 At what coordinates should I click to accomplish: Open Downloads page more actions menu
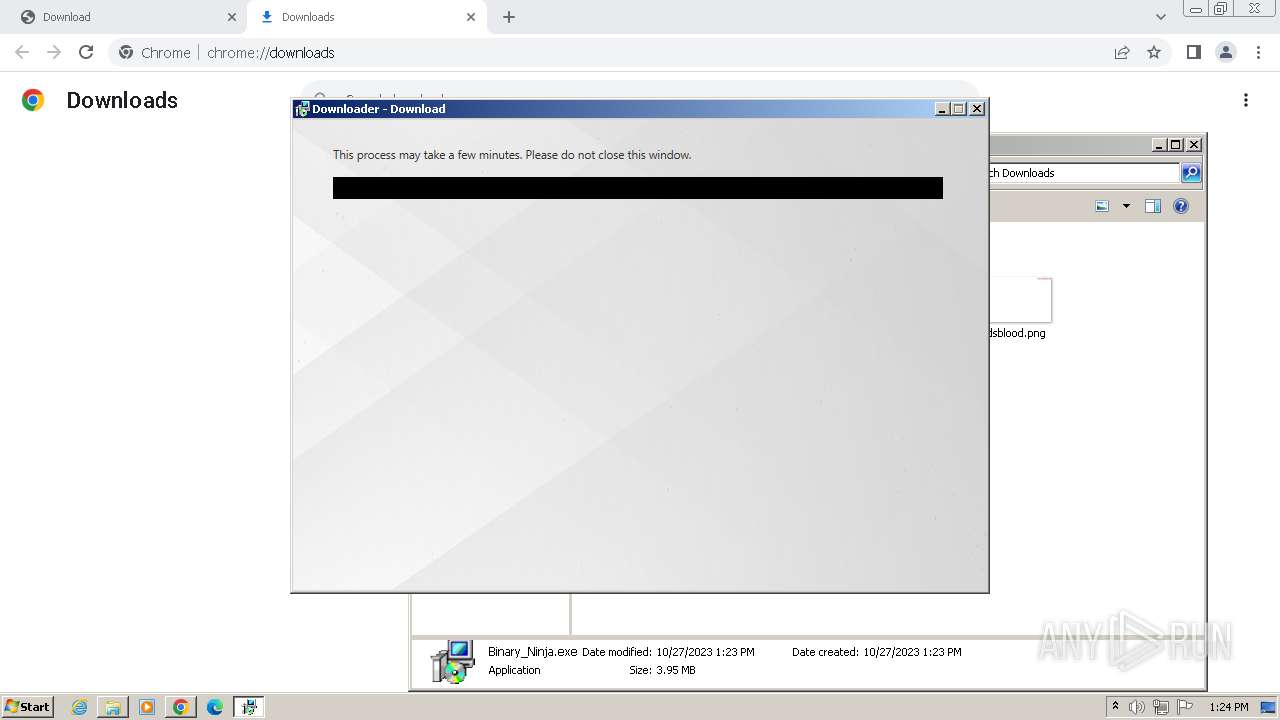click(x=1246, y=100)
